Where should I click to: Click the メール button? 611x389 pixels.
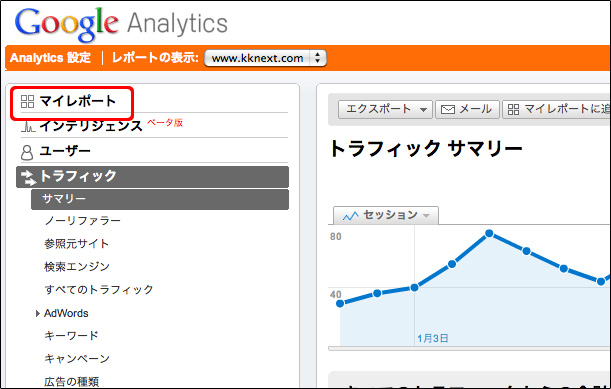pyautogui.click(x=467, y=109)
